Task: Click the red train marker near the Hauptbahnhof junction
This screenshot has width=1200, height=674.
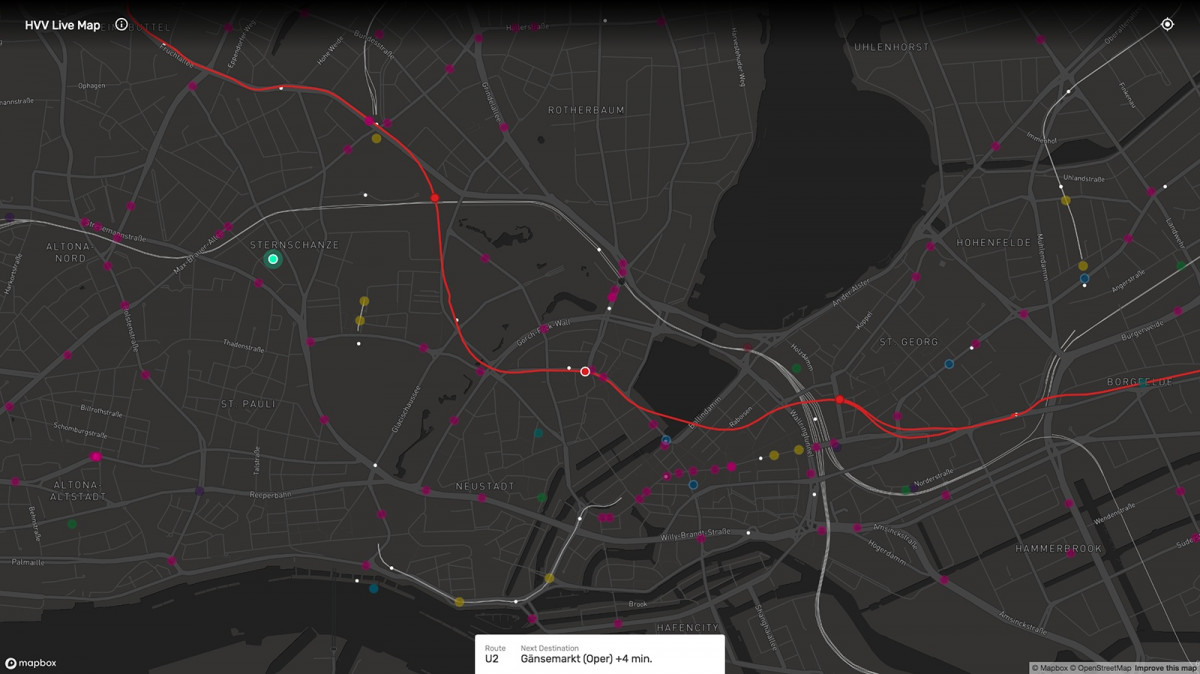Action: (x=838, y=397)
